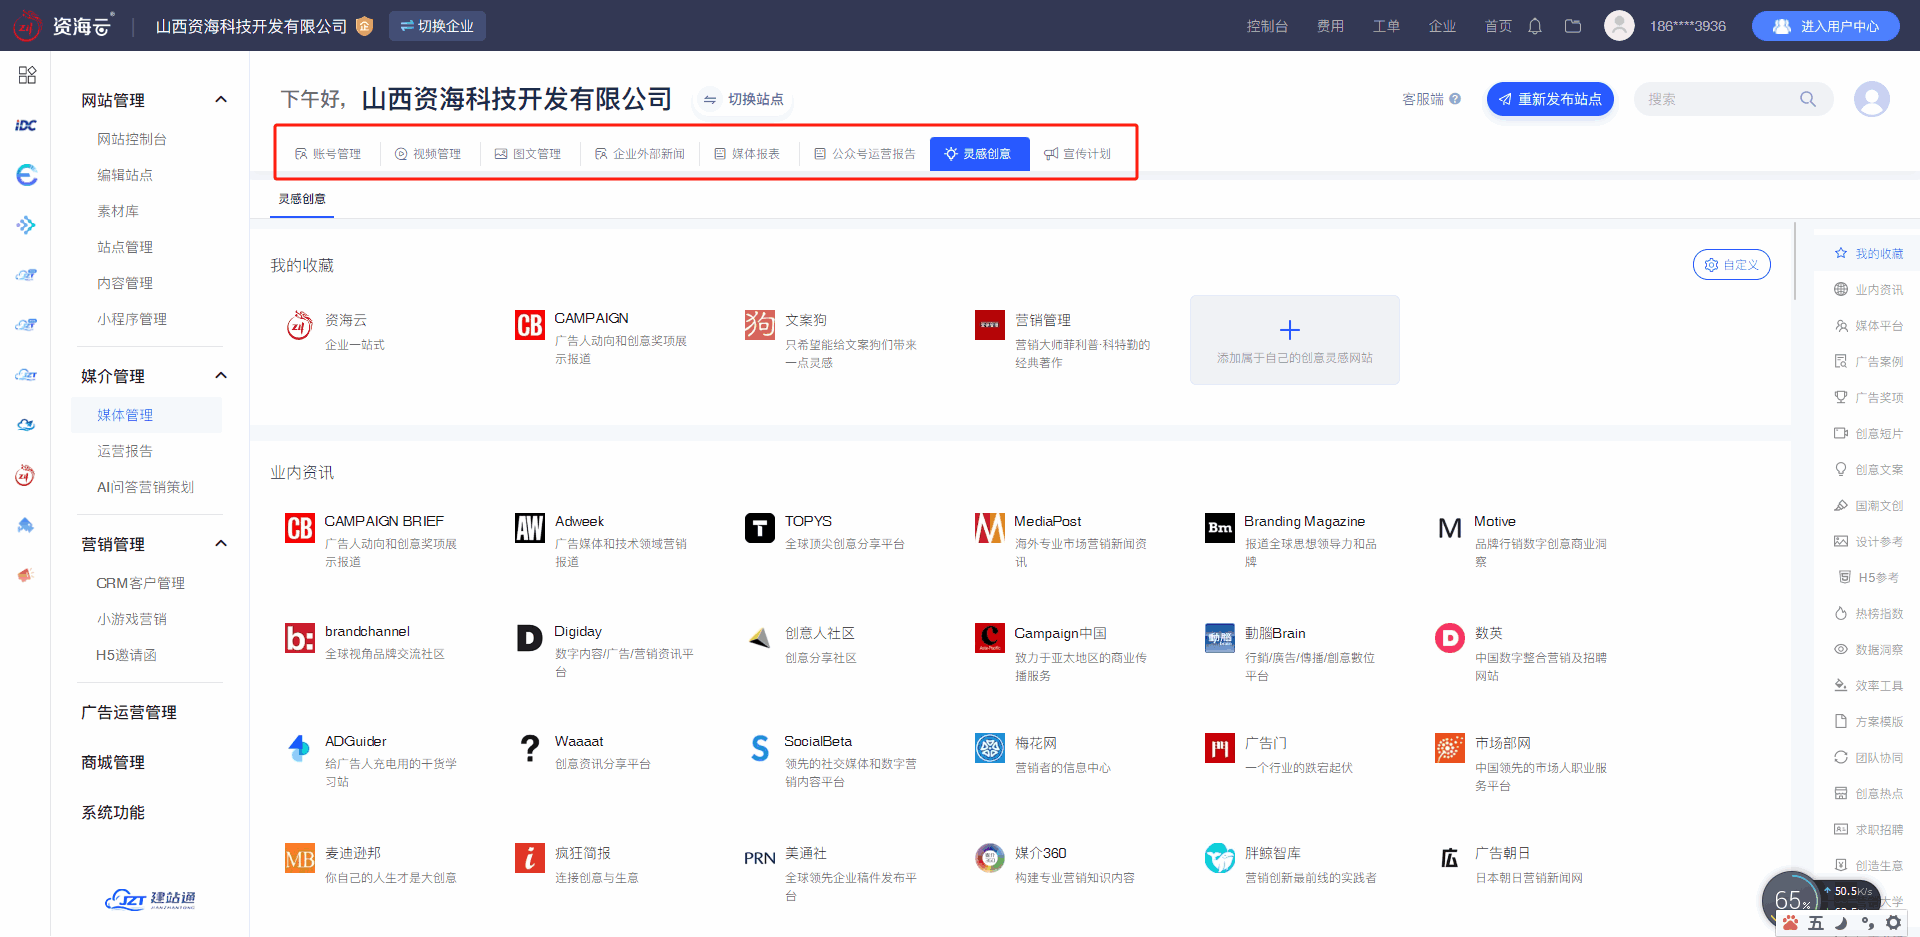Select the 灵感创意 sub-tab
Image resolution: width=1920 pixels, height=937 pixels.
[302, 199]
